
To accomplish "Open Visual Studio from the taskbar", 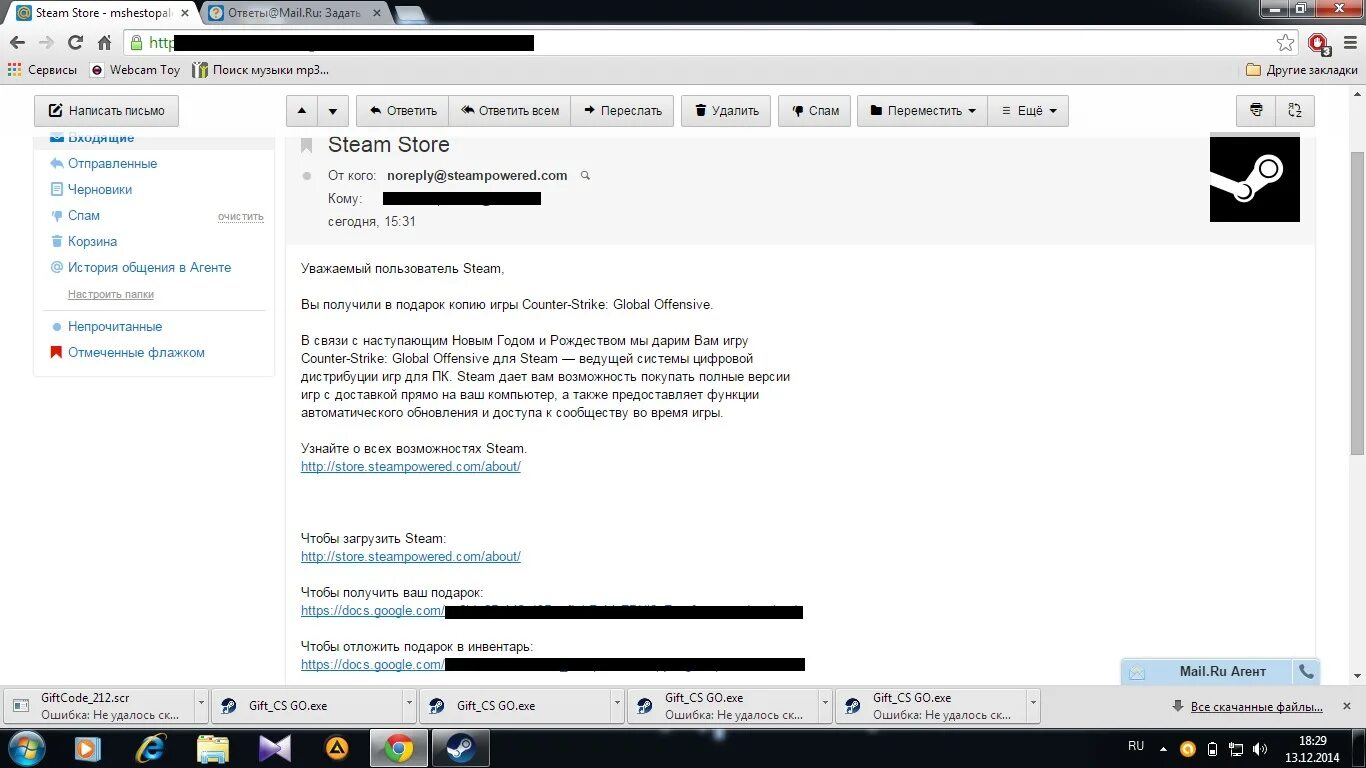I will [275, 748].
